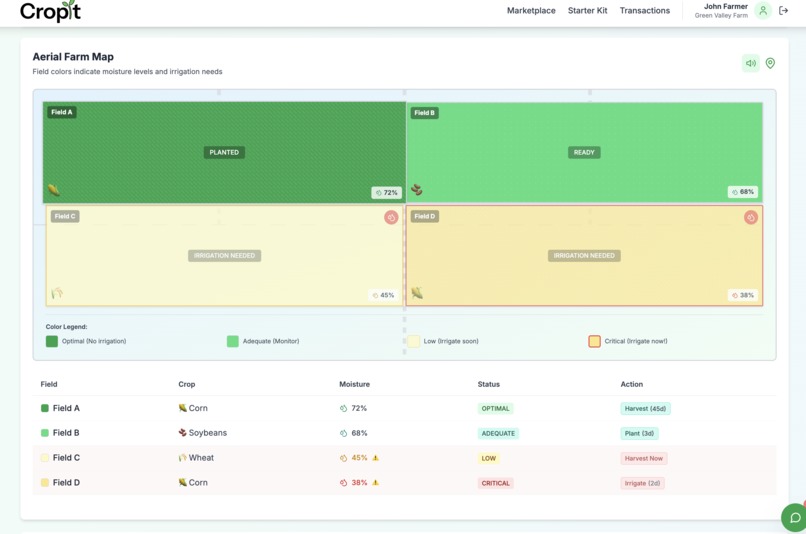Select Field B row in the table
This screenshot has height=534, width=806.
[x=404, y=433]
